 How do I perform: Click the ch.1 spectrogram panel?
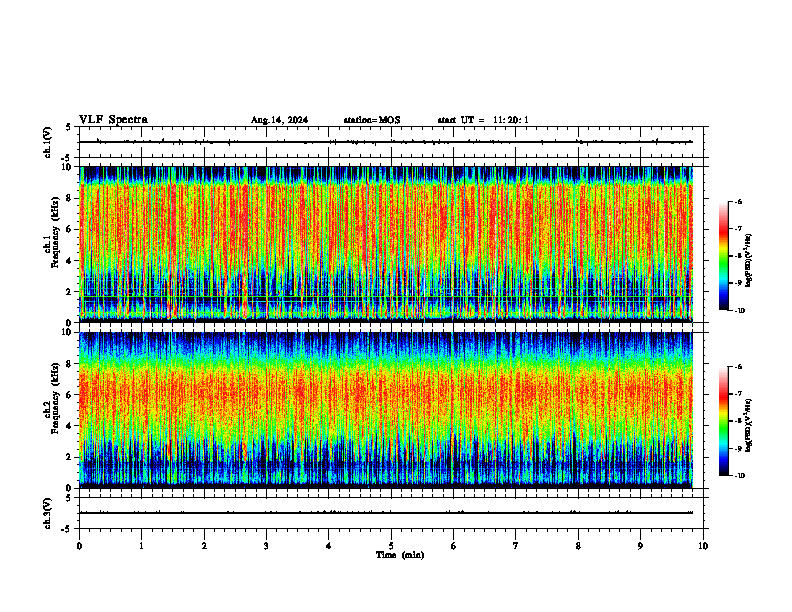[x=386, y=244]
